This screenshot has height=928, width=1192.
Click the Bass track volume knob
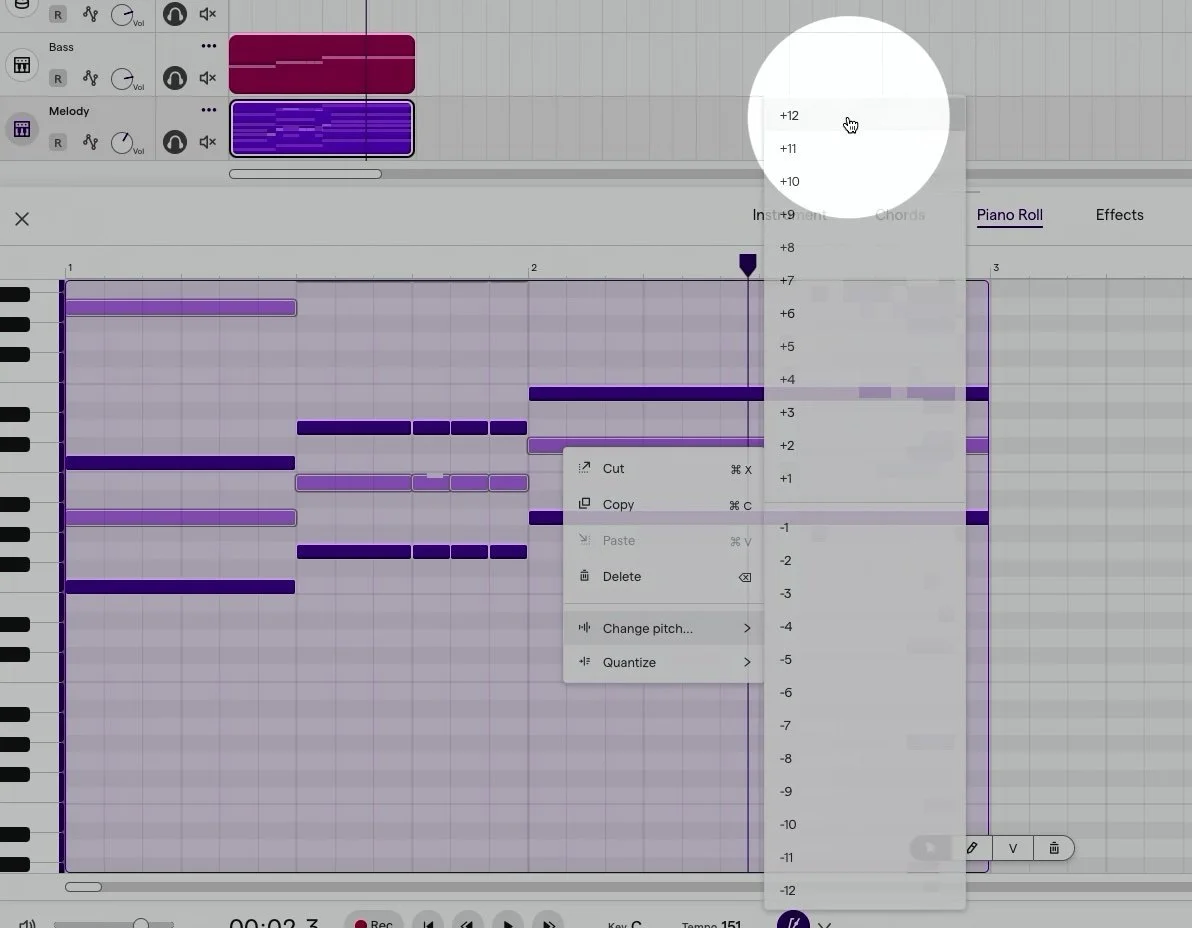click(x=122, y=78)
